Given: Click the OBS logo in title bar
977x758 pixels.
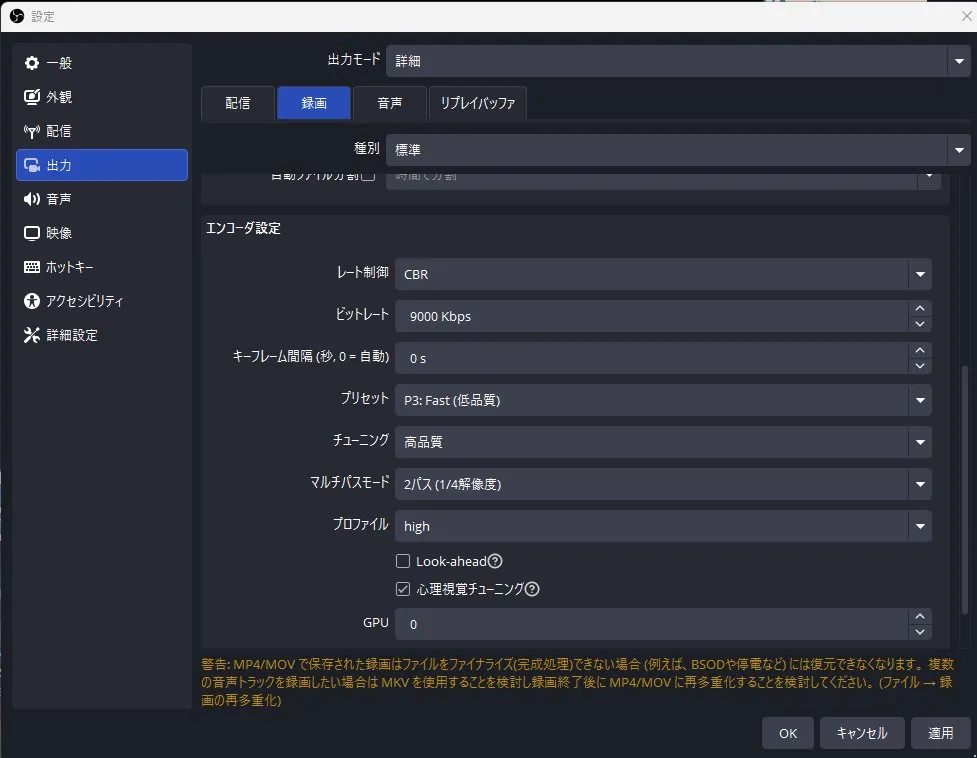Looking at the screenshot, I should [x=17, y=16].
